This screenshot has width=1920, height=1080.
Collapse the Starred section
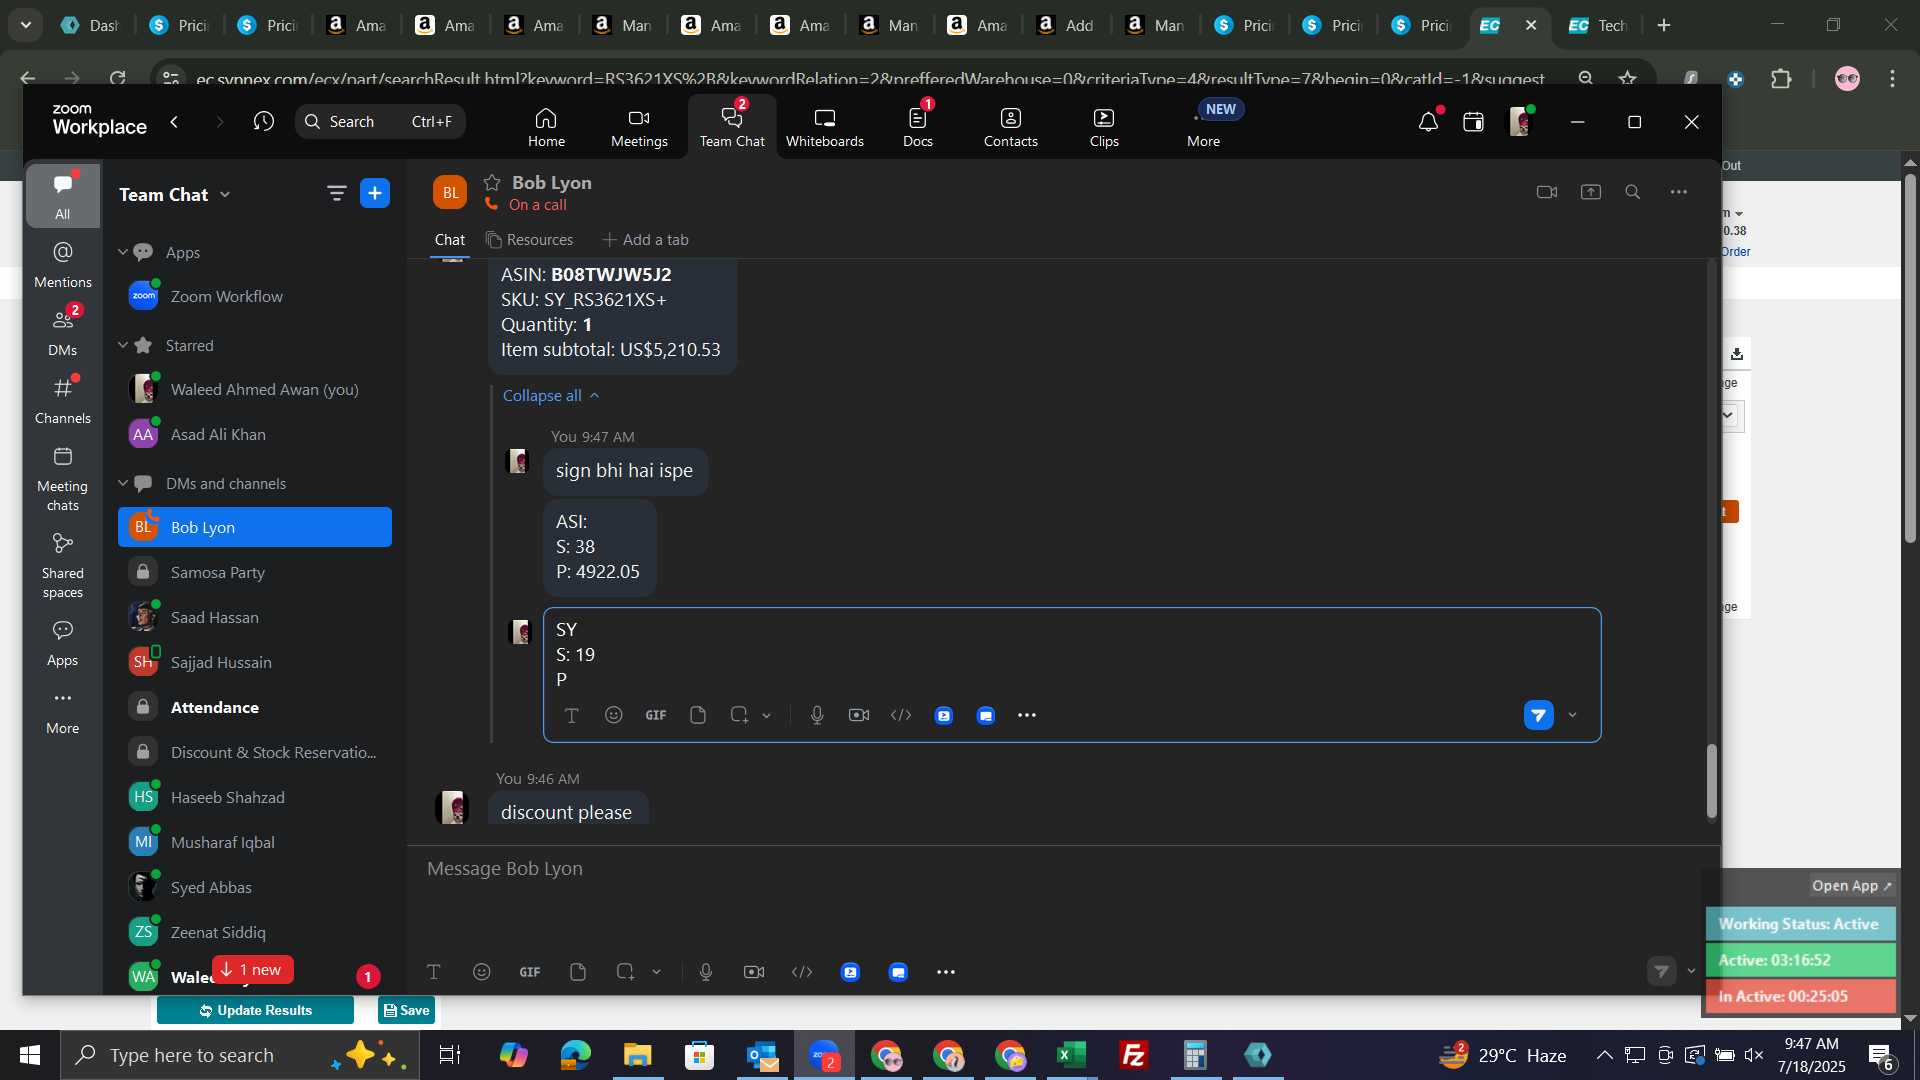pos(123,345)
